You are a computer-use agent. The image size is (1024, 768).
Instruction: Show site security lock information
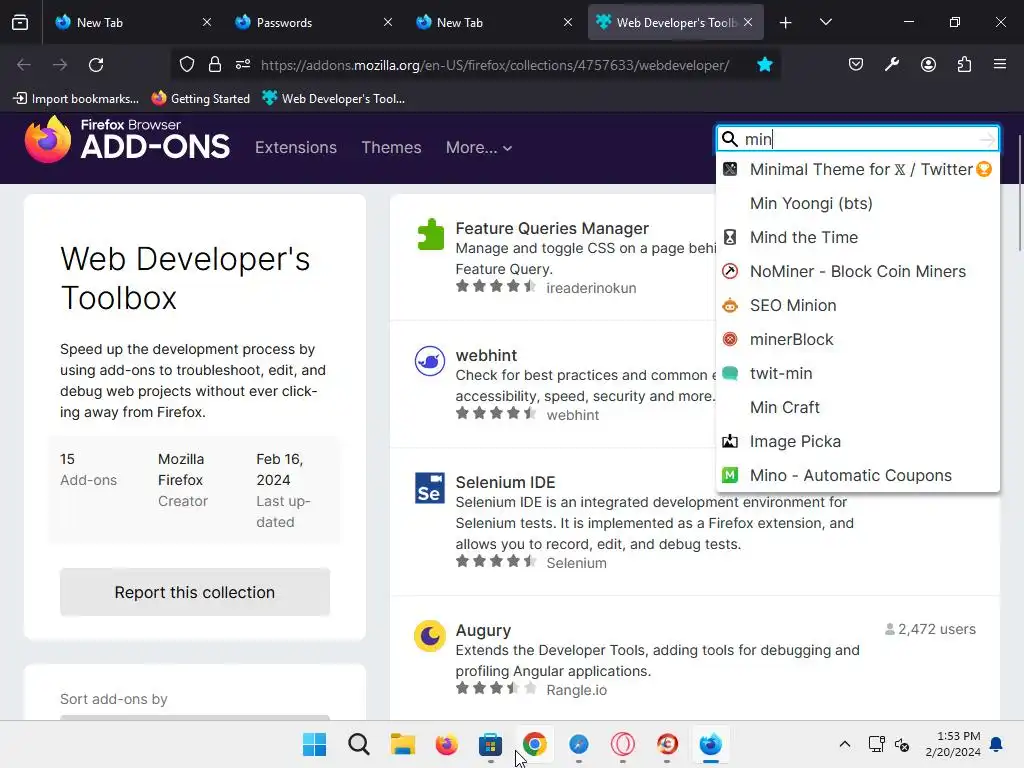point(215,65)
